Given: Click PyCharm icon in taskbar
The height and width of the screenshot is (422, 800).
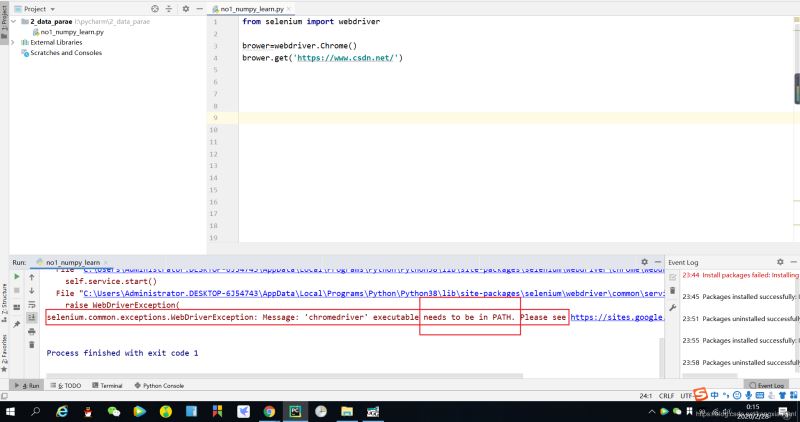Looking at the screenshot, I should [x=295, y=411].
